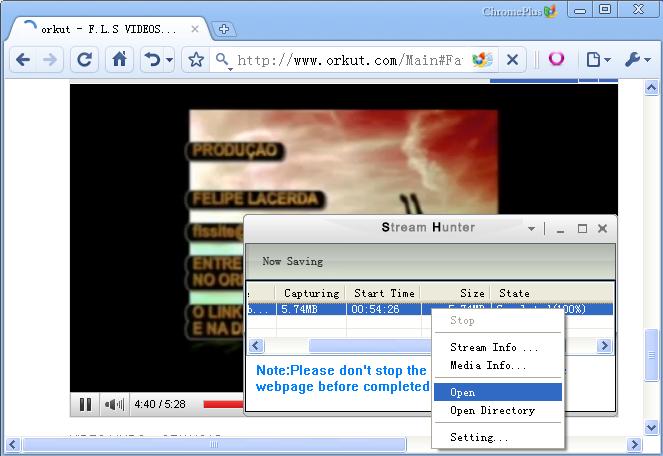Image resolution: width=663 pixels, height=456 pixels.
Task: Minimize the Stream Hunter window
Action: coord(560,229)
